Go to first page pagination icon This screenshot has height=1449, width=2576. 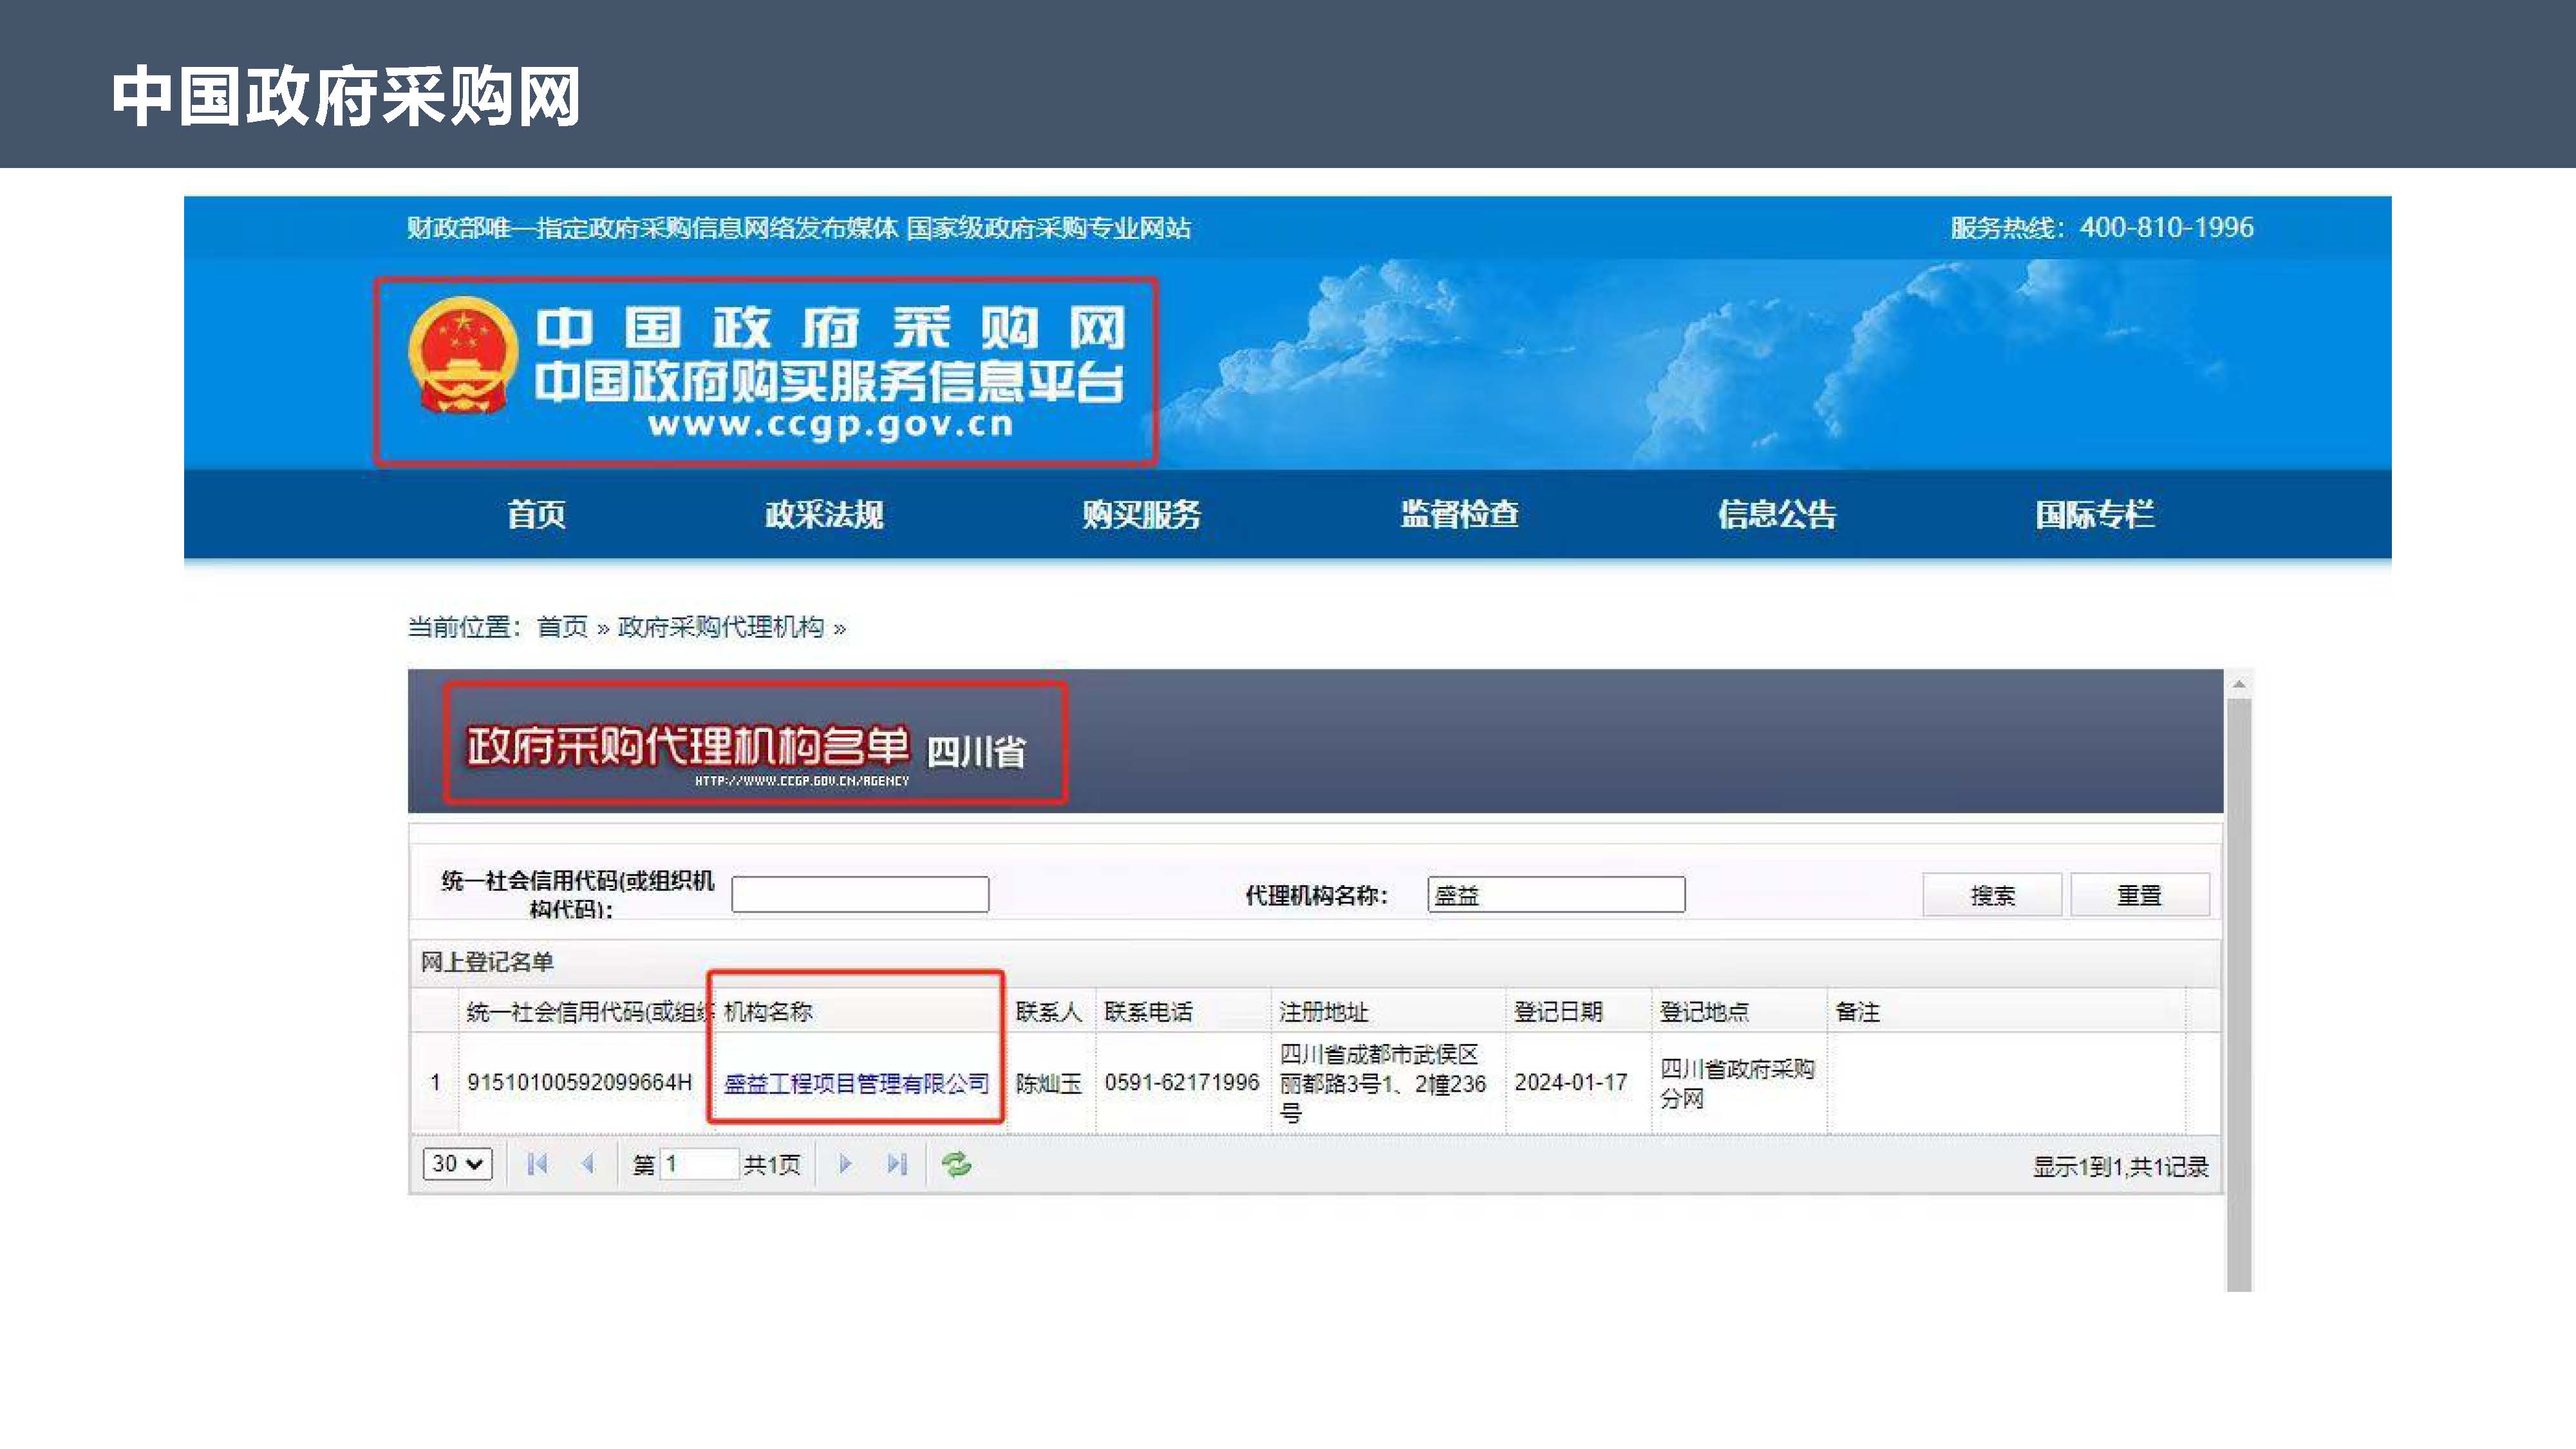point(537,1163)
